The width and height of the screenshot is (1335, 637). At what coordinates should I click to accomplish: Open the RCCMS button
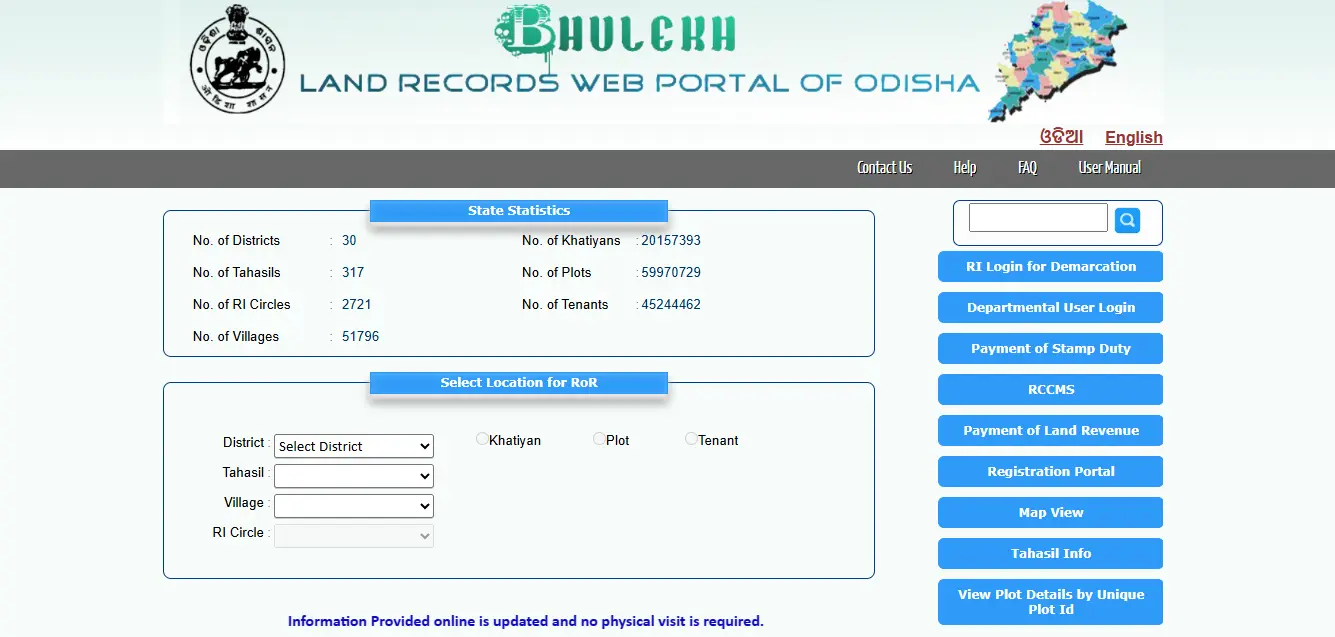(x=1051, y=390)
